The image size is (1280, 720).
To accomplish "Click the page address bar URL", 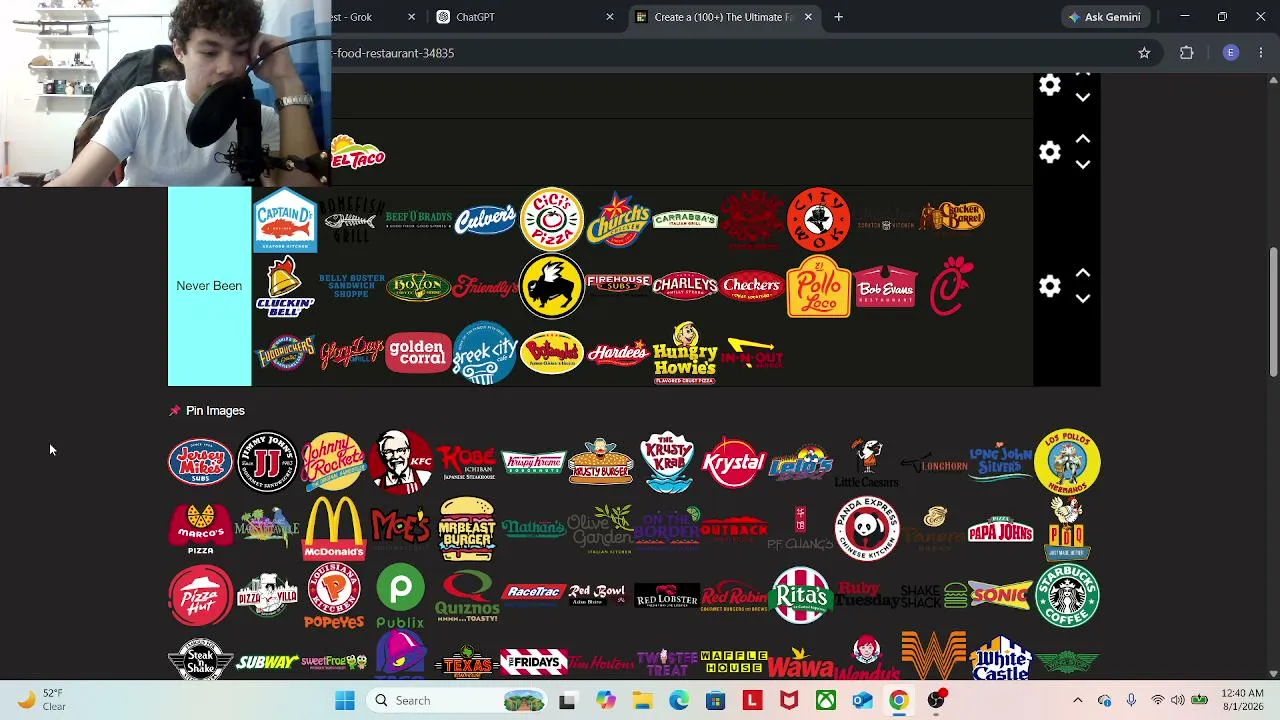I will (393, 53).
